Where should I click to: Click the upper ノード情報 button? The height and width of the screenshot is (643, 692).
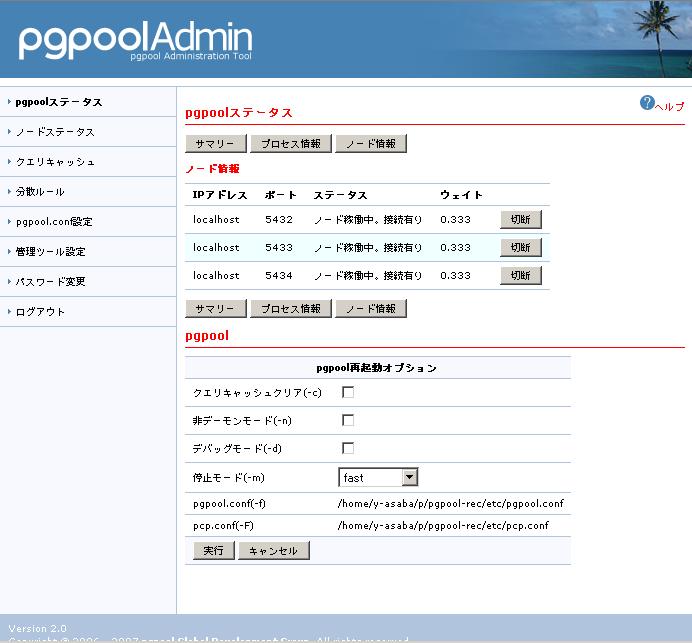click(x=371, y=144)
